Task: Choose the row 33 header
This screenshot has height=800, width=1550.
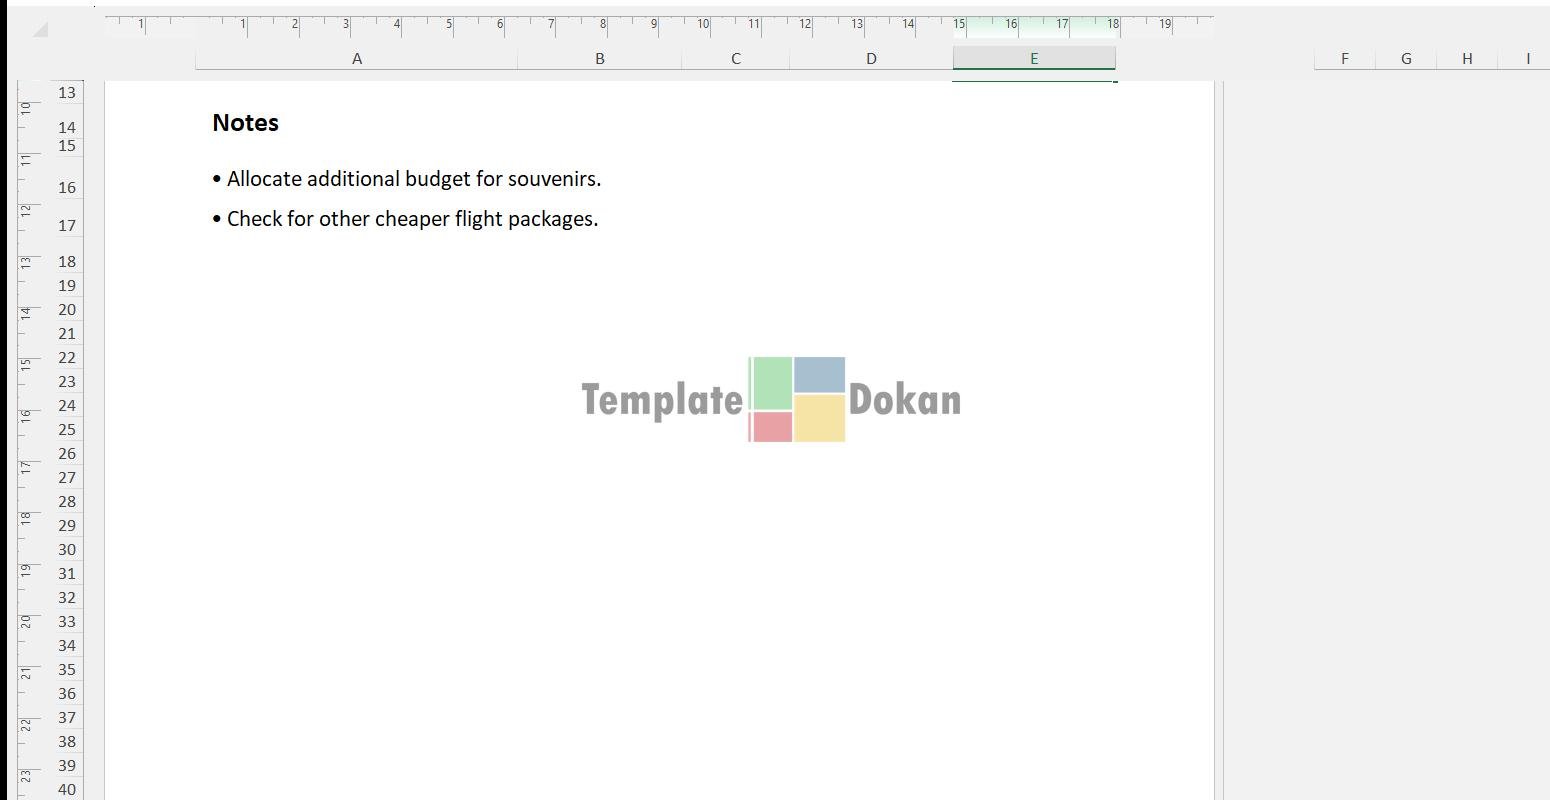Action: click(x=67, y=622)
